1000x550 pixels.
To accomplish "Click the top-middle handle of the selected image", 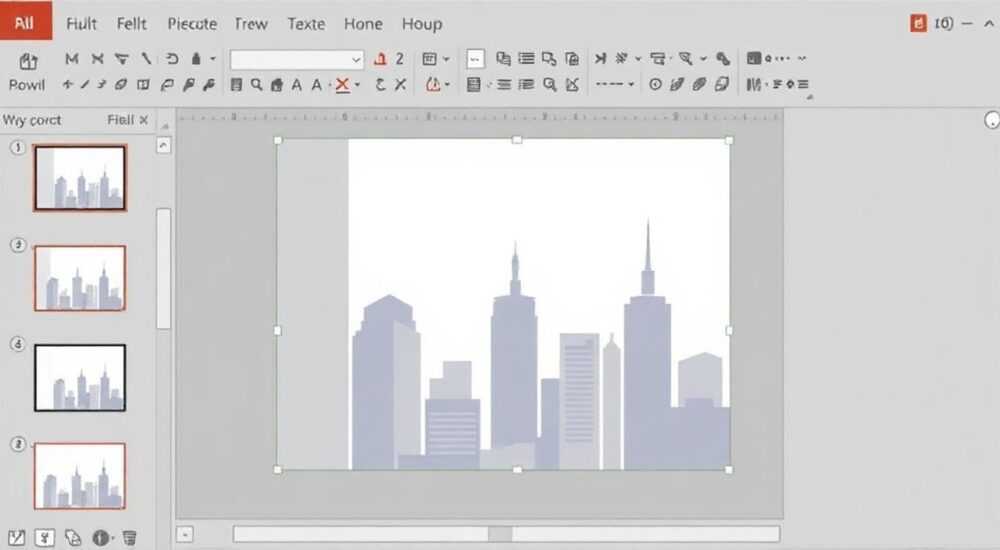I will tap(517, 140).
